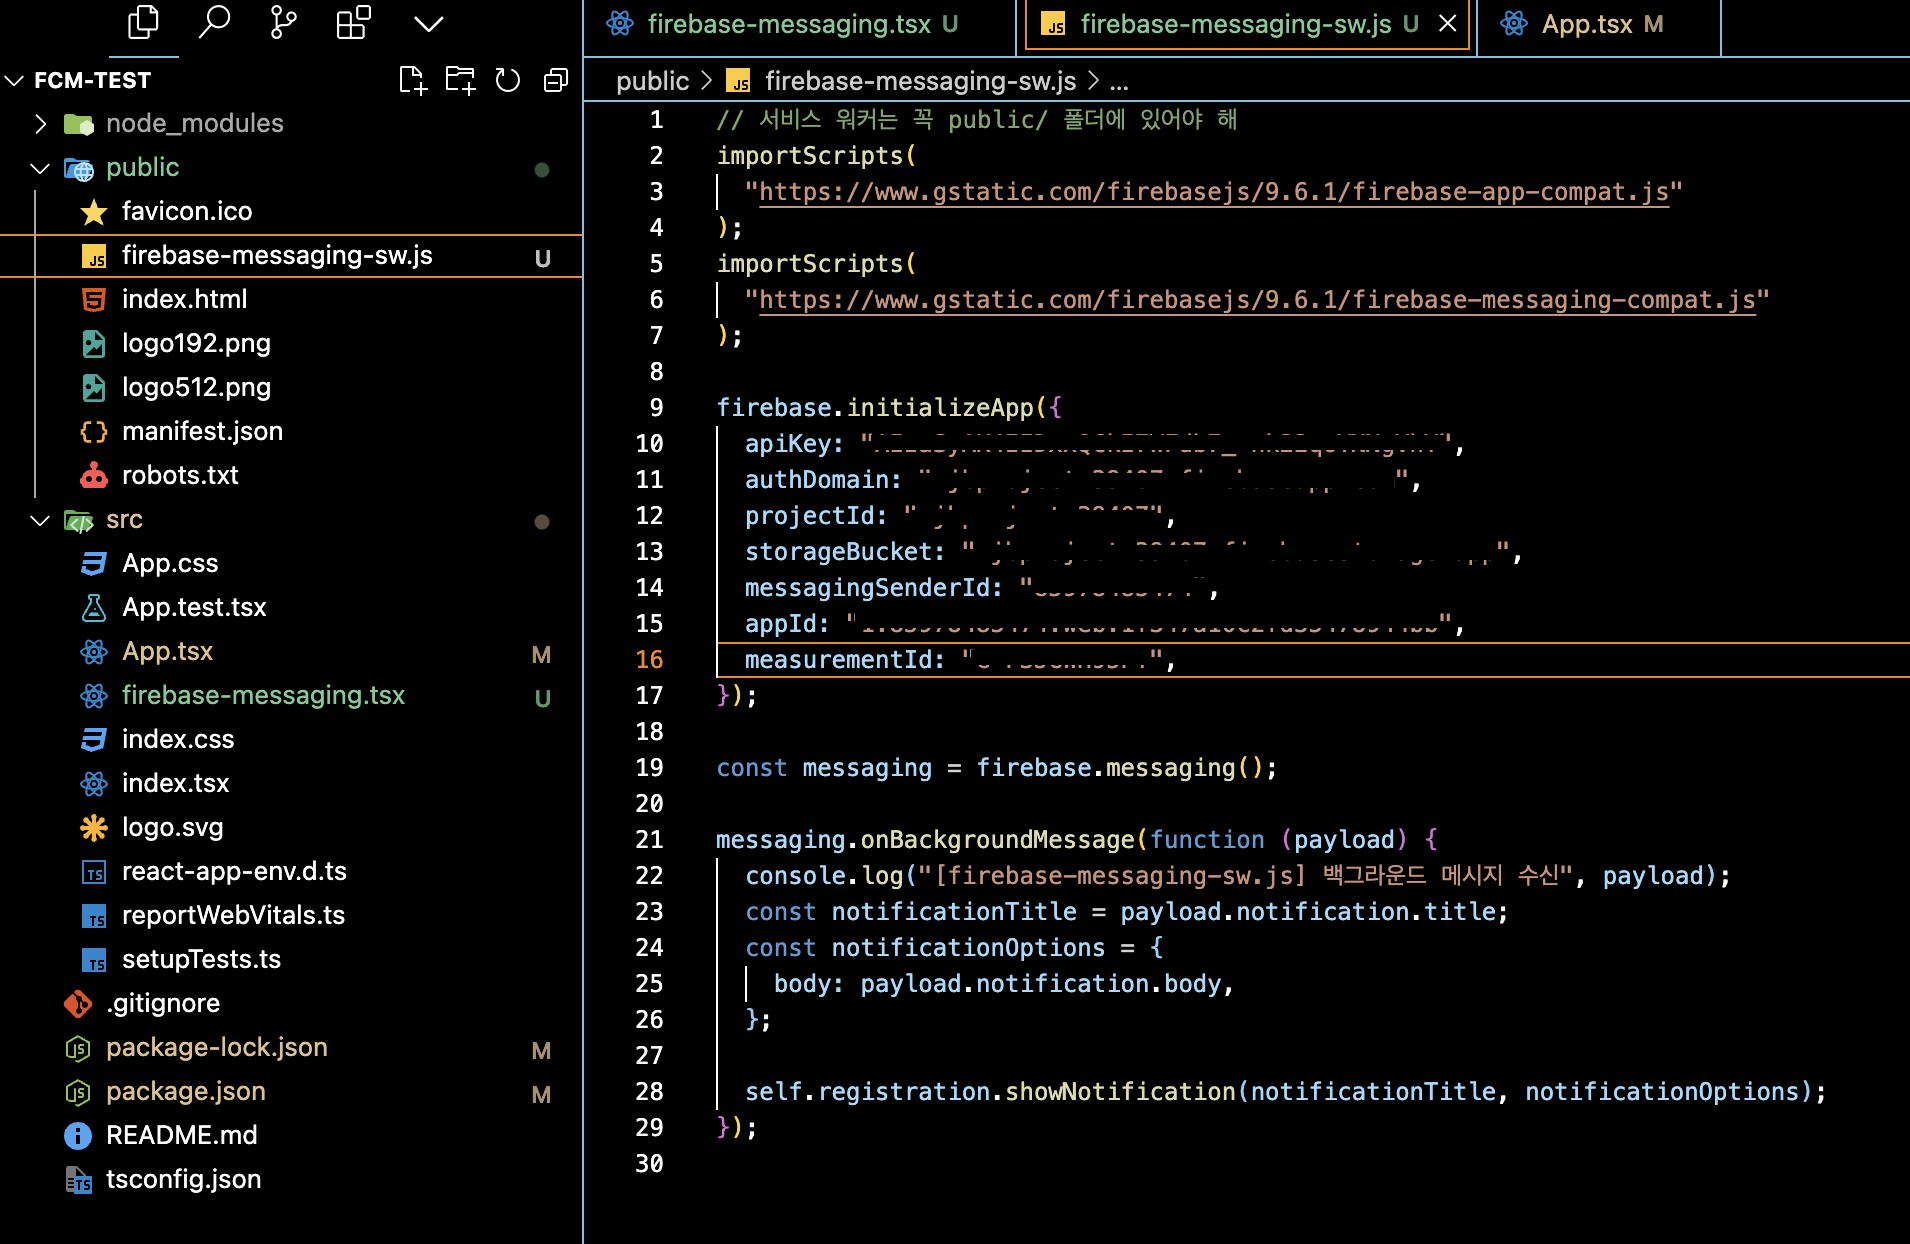
Task: Click the JS file icon beside firebase-messaging-sw.js row
Action: [94, 257]
